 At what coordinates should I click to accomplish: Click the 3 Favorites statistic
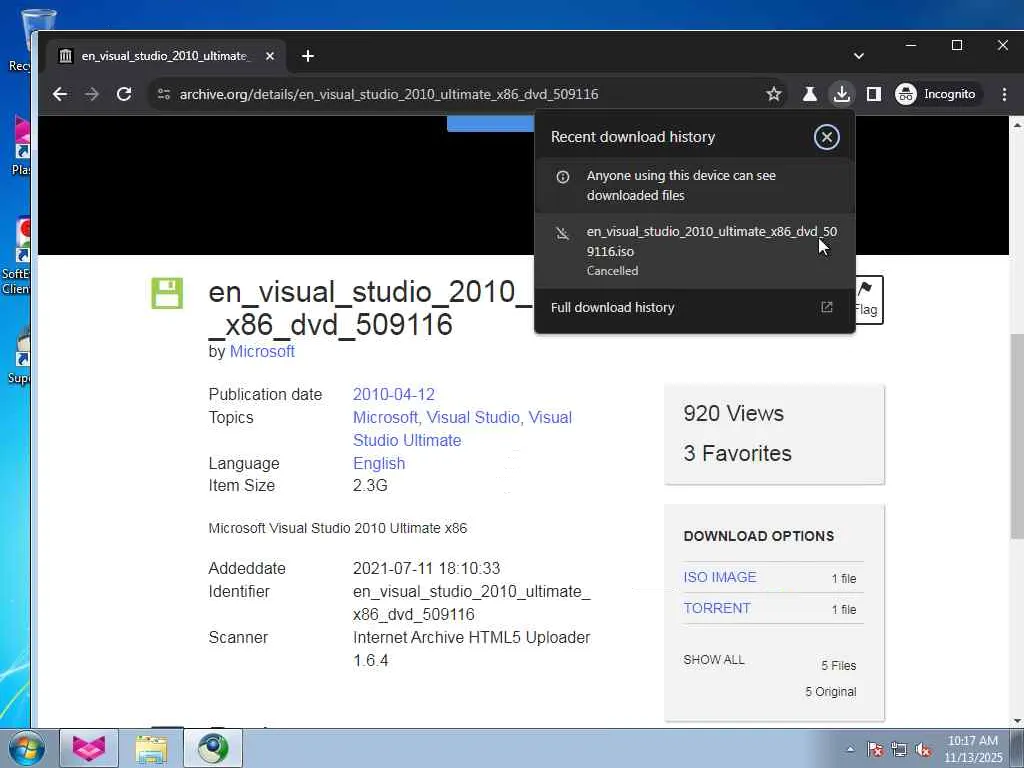tap(737, 453)
